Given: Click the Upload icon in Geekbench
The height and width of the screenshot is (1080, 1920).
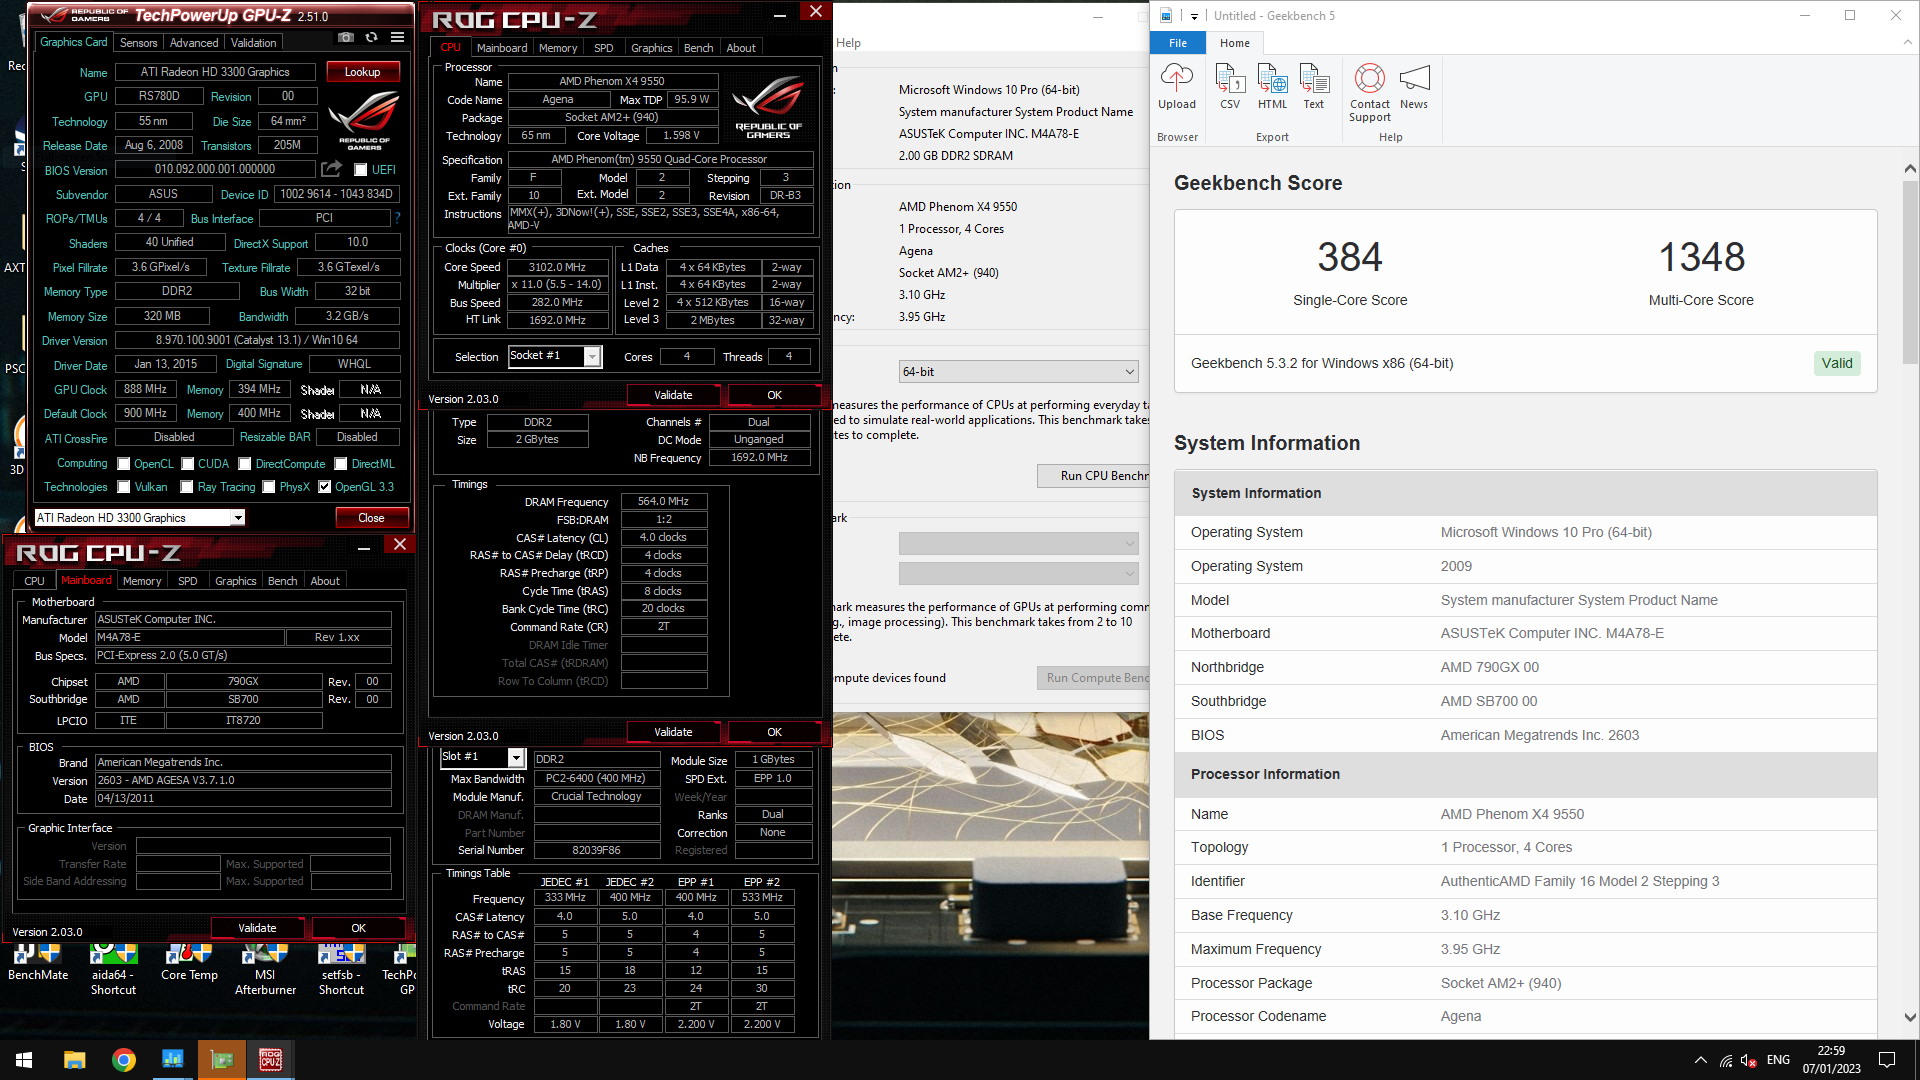Looking at the screenshot, I should point(1177,86).
